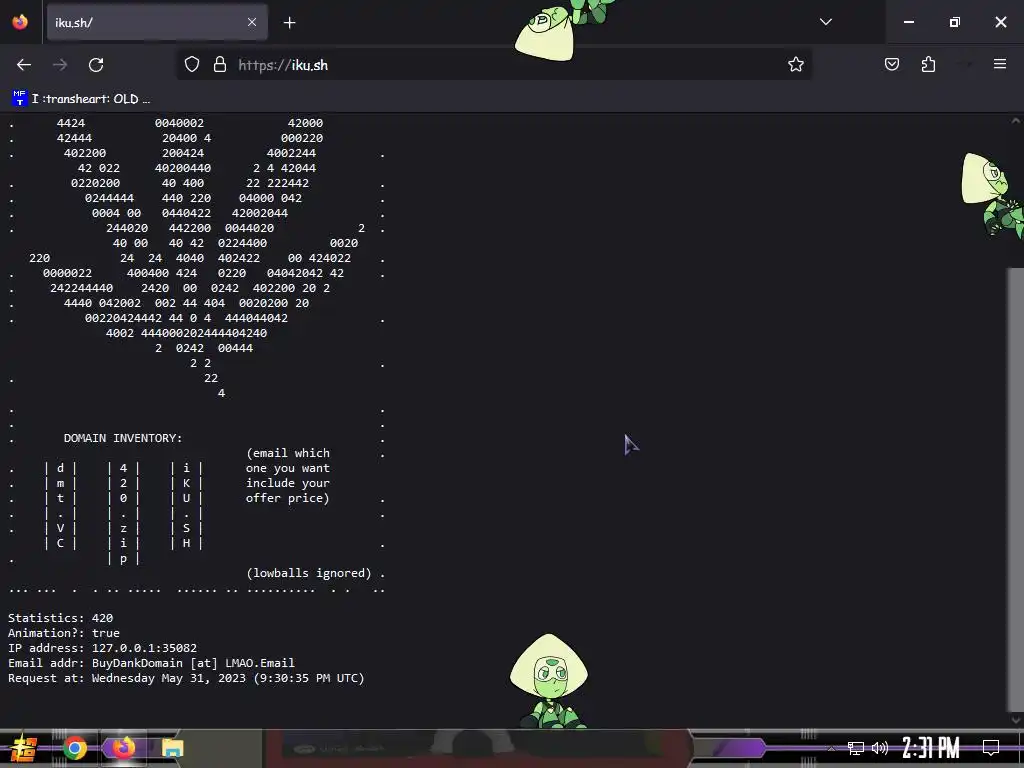Click the 'DOMAIN INVENTORY:' heading text
Viewport: 1024px width, 768px height.
tap(123, 438)
